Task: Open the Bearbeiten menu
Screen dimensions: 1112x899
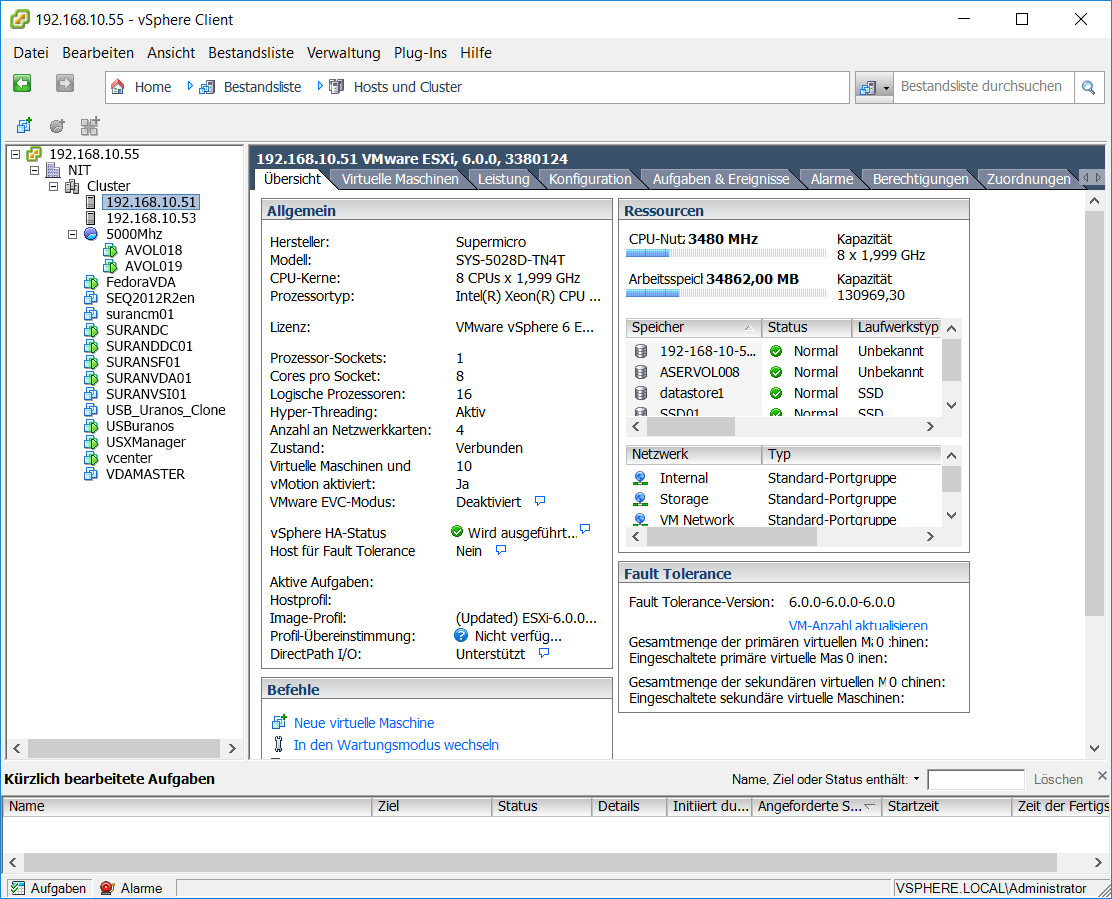Action: (x=98, y=53)
